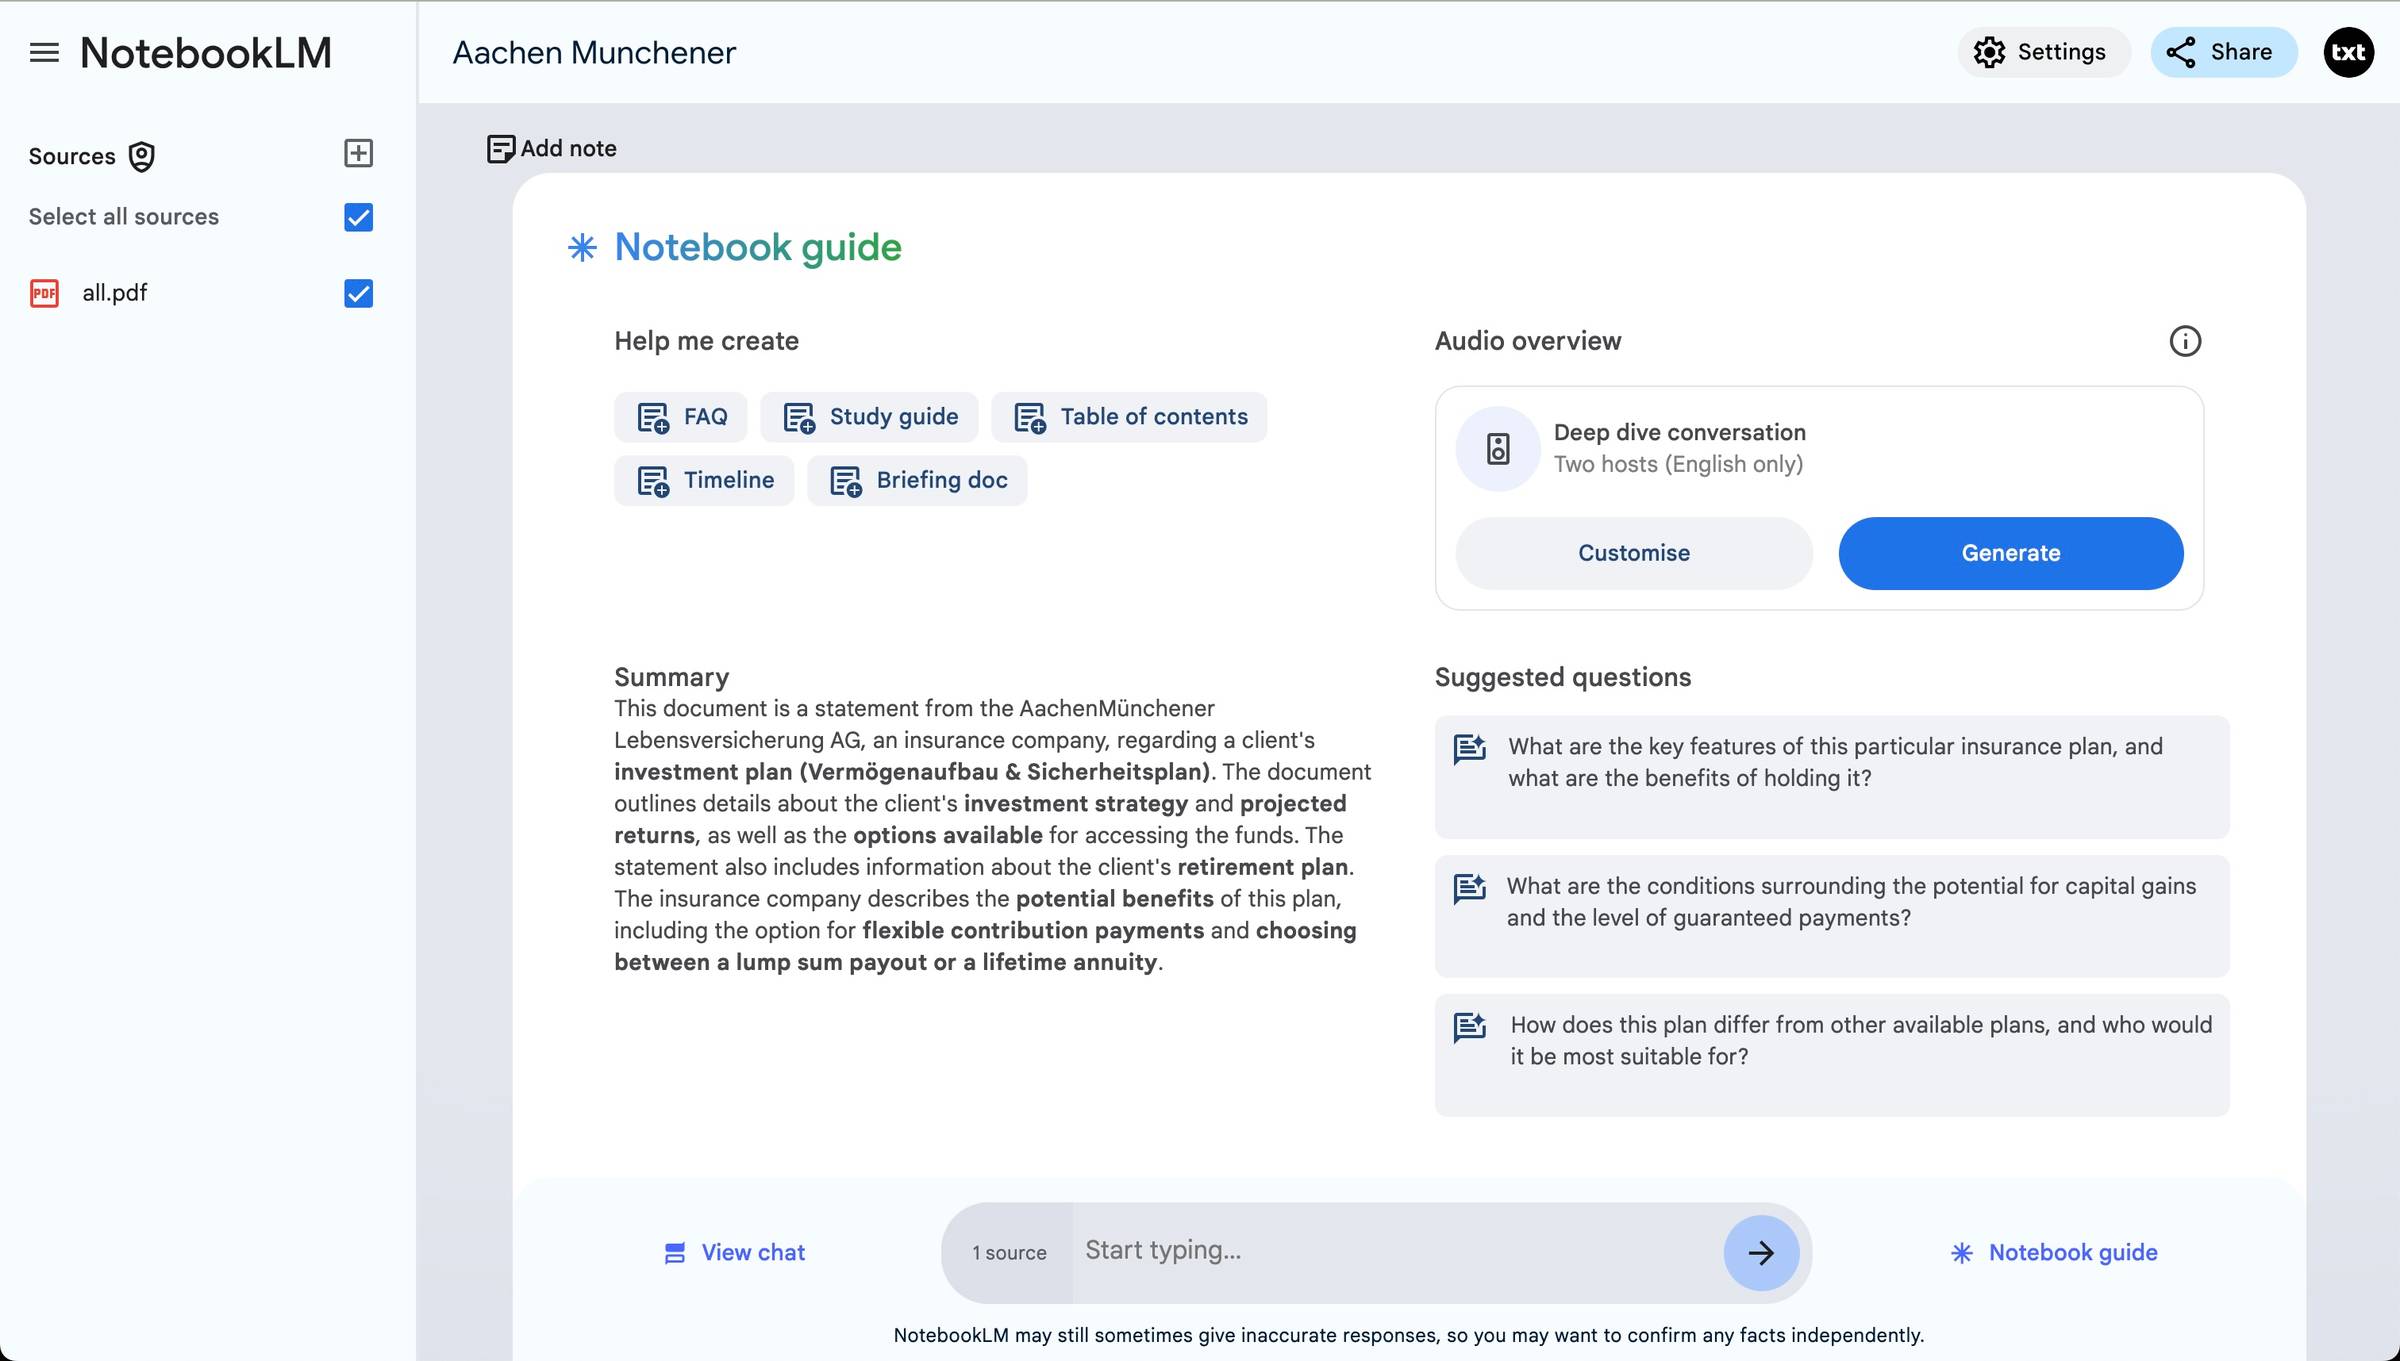Uncheck Select all sources checkbox
Viewport: 2400px width, 1361px height.
click(358, 217)
